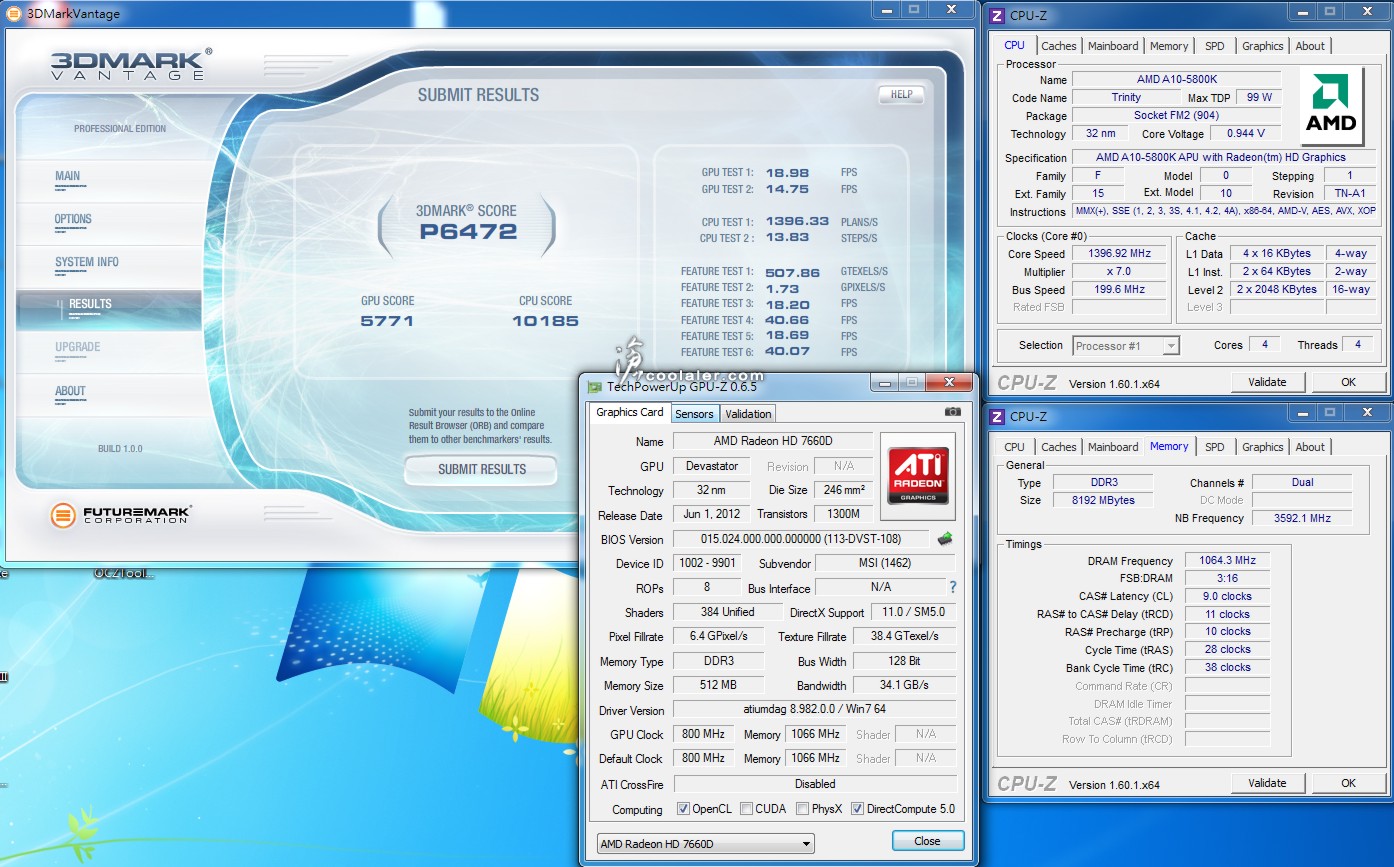Click the AMD logo in CPU-Z
The height and width of the screenshot is (867, 1394).
1331,105
